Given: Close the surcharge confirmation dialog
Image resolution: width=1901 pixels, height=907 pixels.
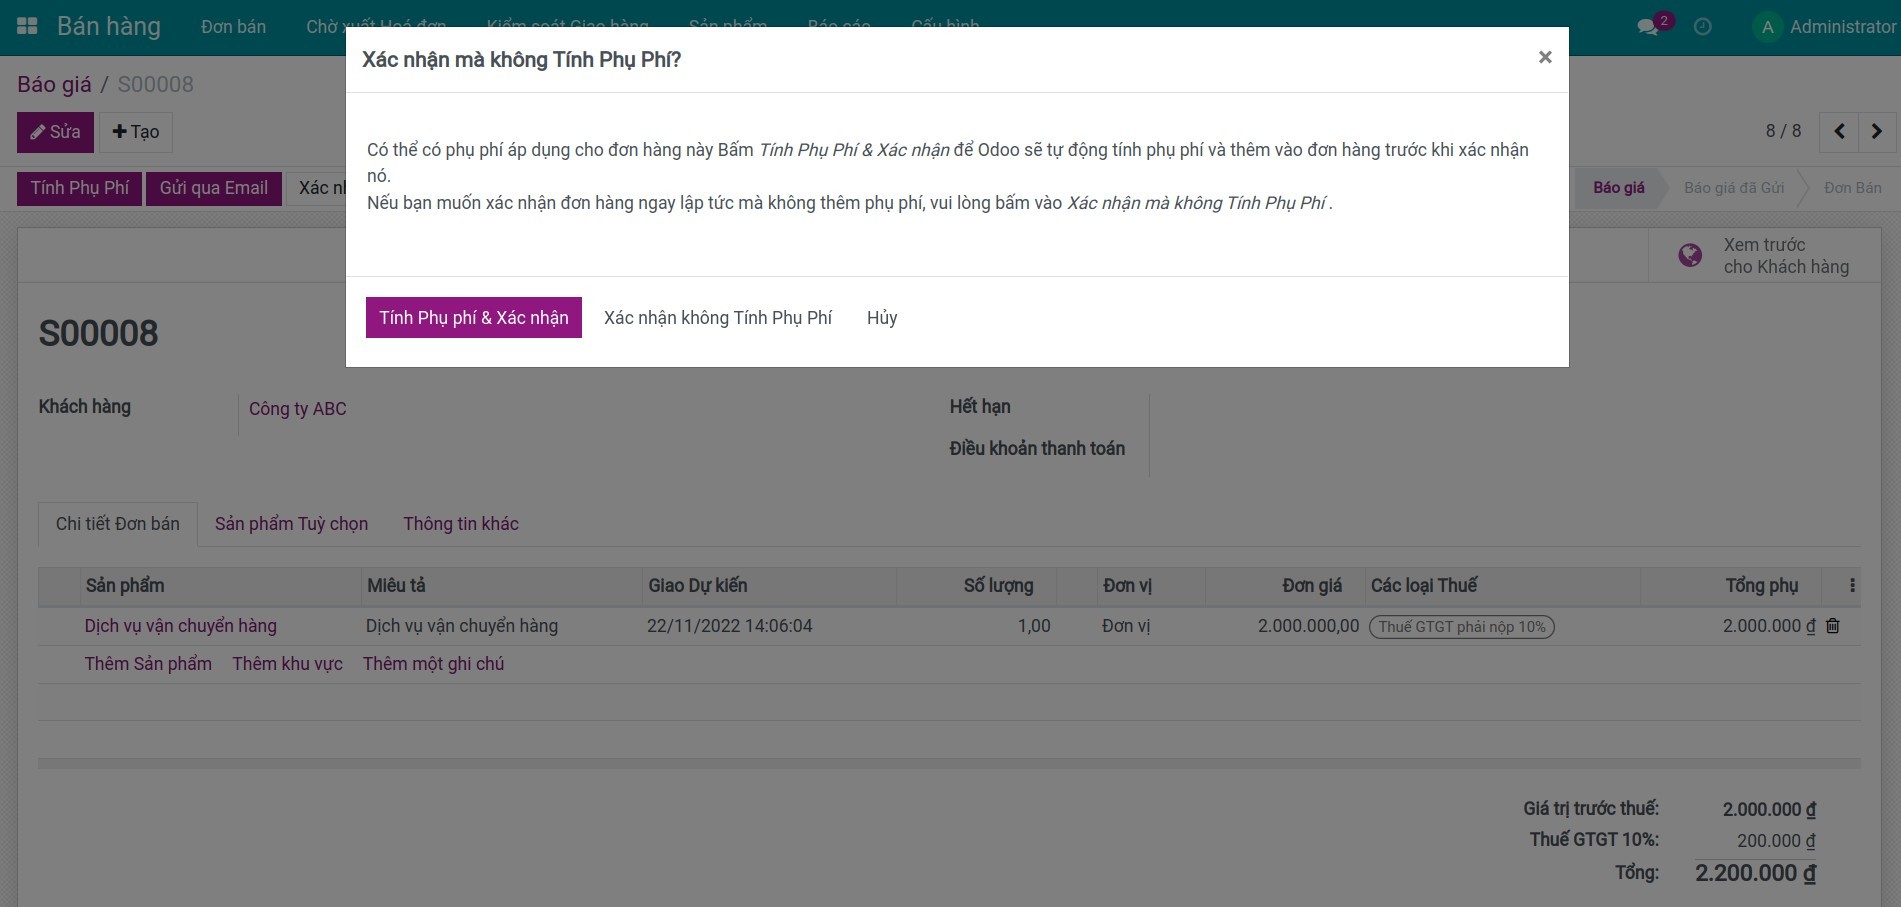Looking at the screenshot, I should click(x=1544, y=58).
